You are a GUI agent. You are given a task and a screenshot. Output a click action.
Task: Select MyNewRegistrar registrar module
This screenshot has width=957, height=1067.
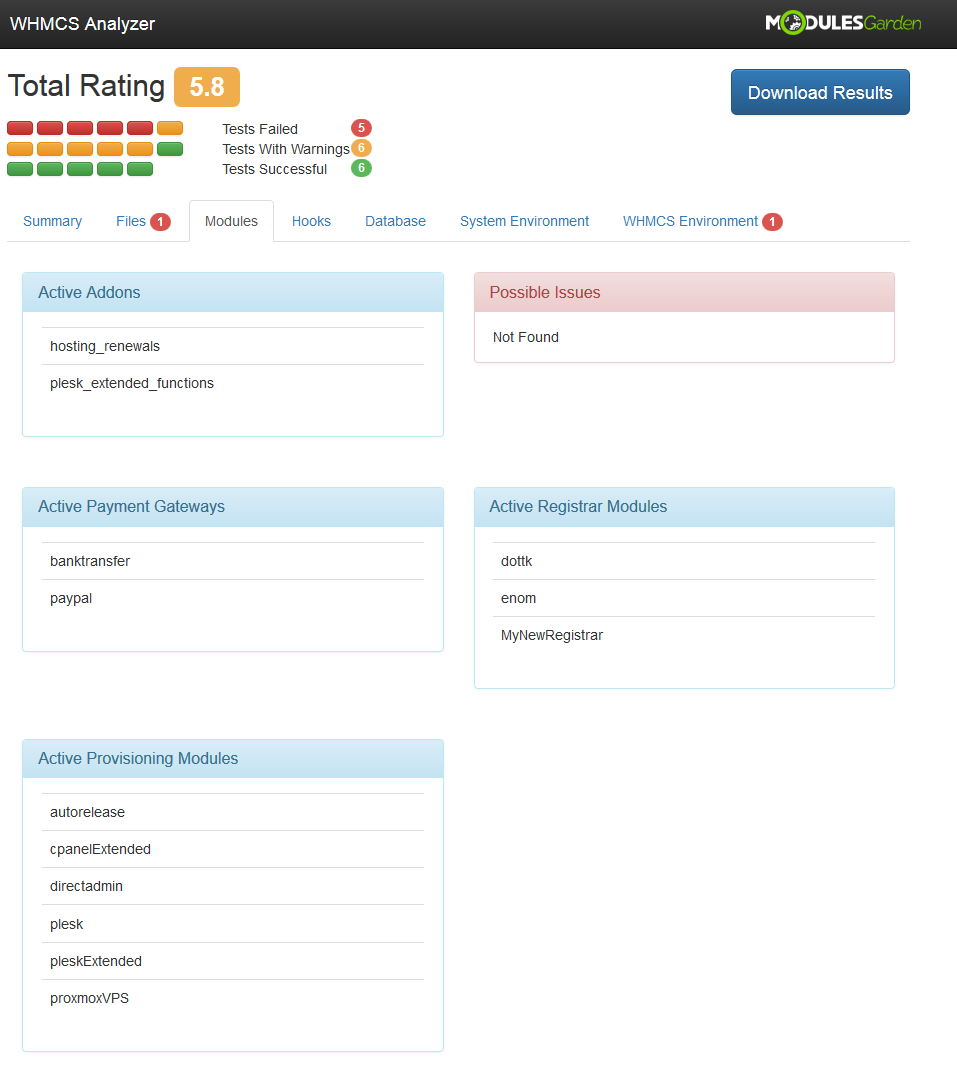pos(684,635)
